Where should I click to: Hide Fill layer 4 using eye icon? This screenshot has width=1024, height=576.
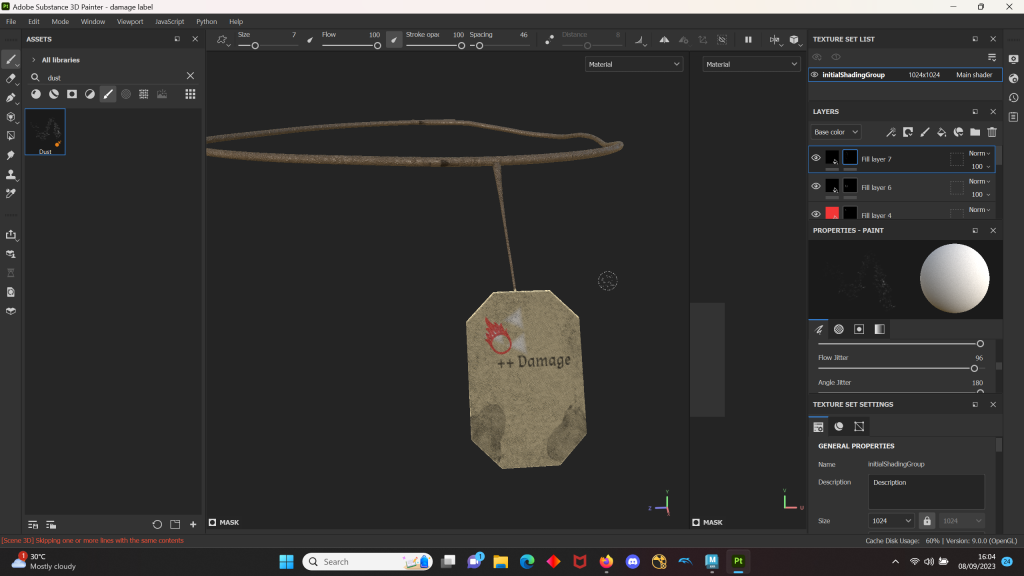coord(816,214)
